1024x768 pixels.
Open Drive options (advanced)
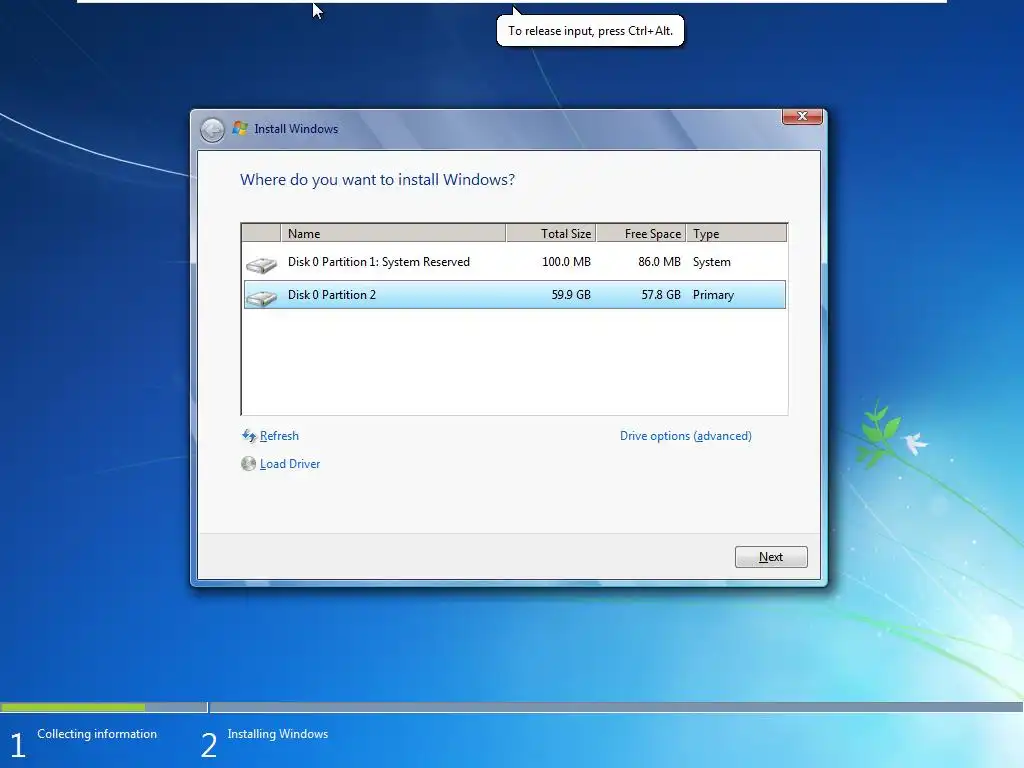[x=686, y=436]
